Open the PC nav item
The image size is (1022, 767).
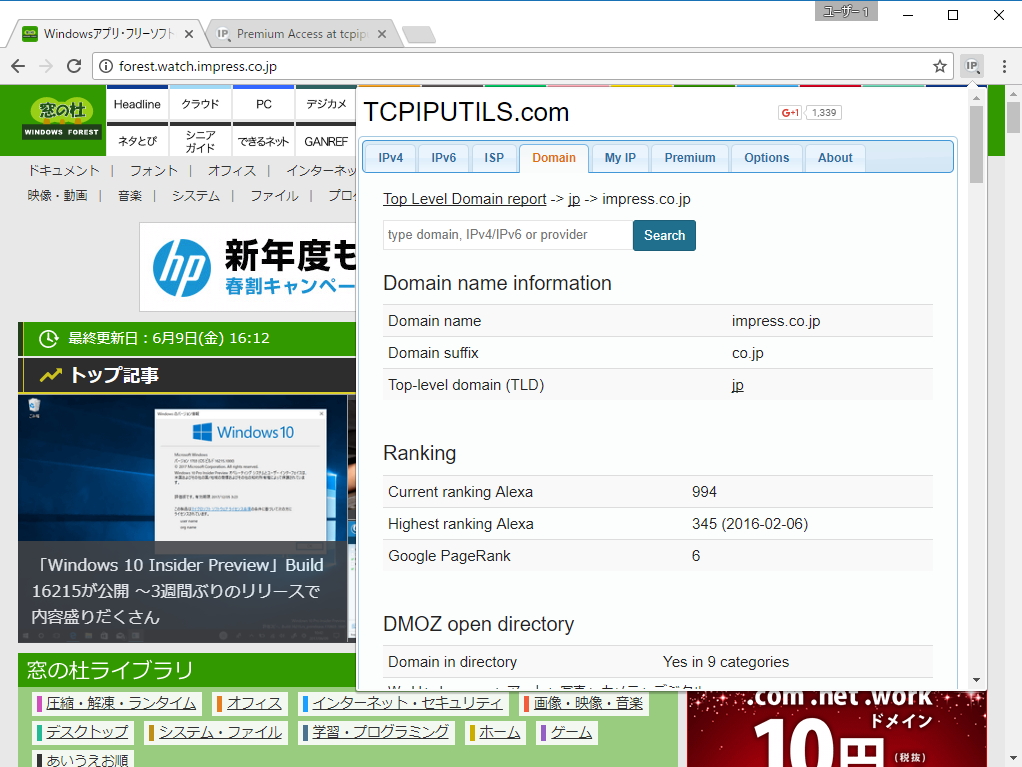263,104
